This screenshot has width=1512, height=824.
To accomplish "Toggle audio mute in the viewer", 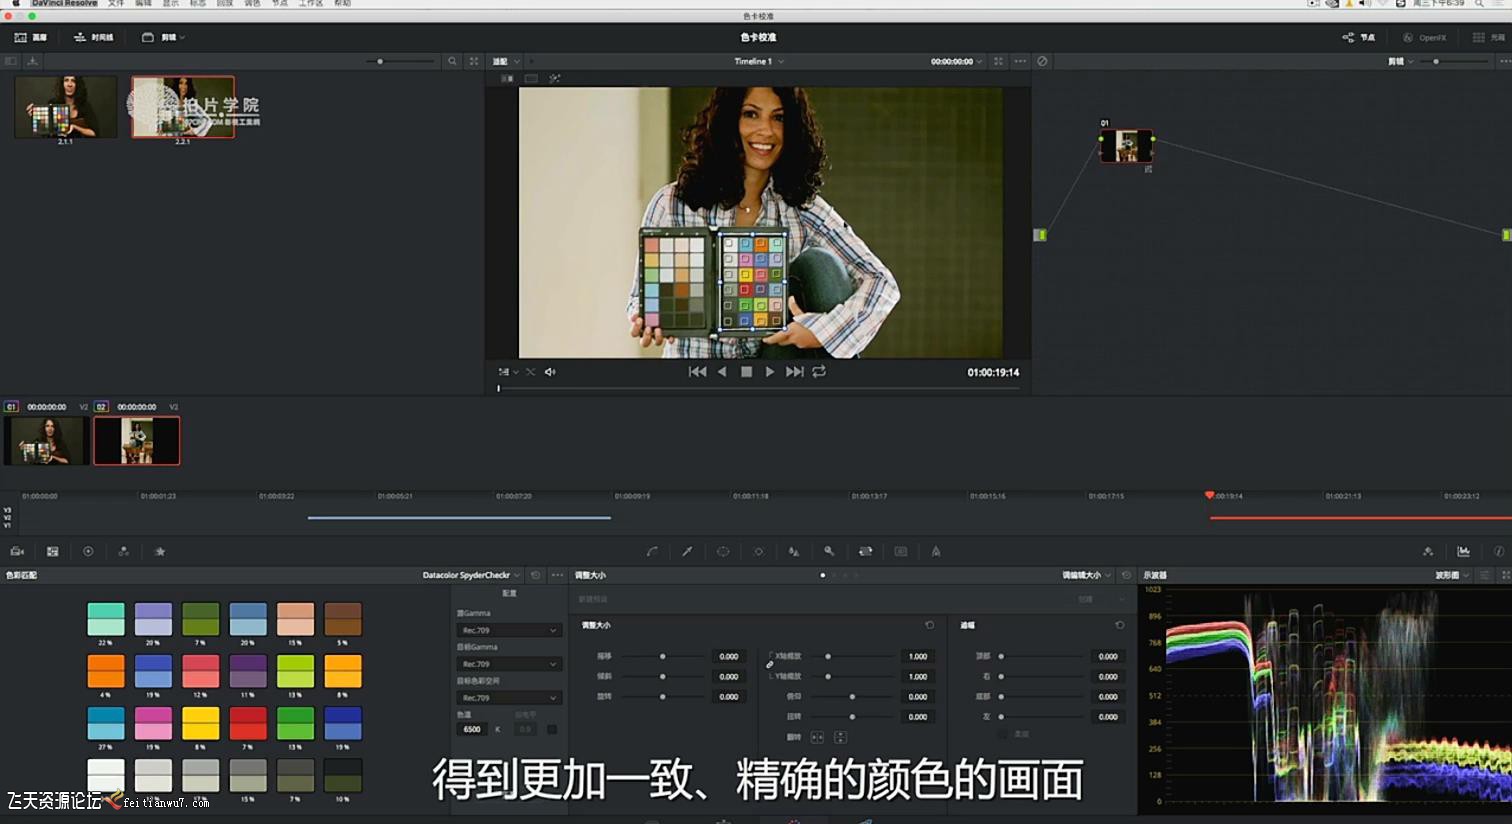I will click(550, 372).
